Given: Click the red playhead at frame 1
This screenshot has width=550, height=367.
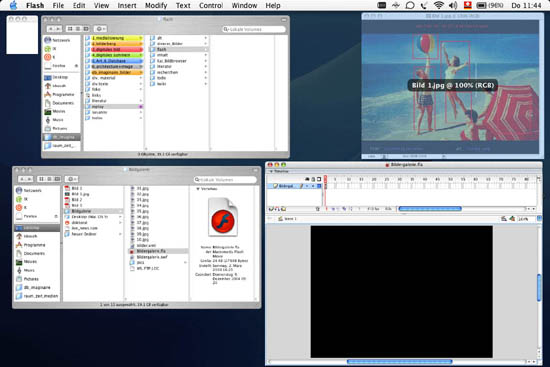Looking at the screenshot, I should tap(325, 179).
